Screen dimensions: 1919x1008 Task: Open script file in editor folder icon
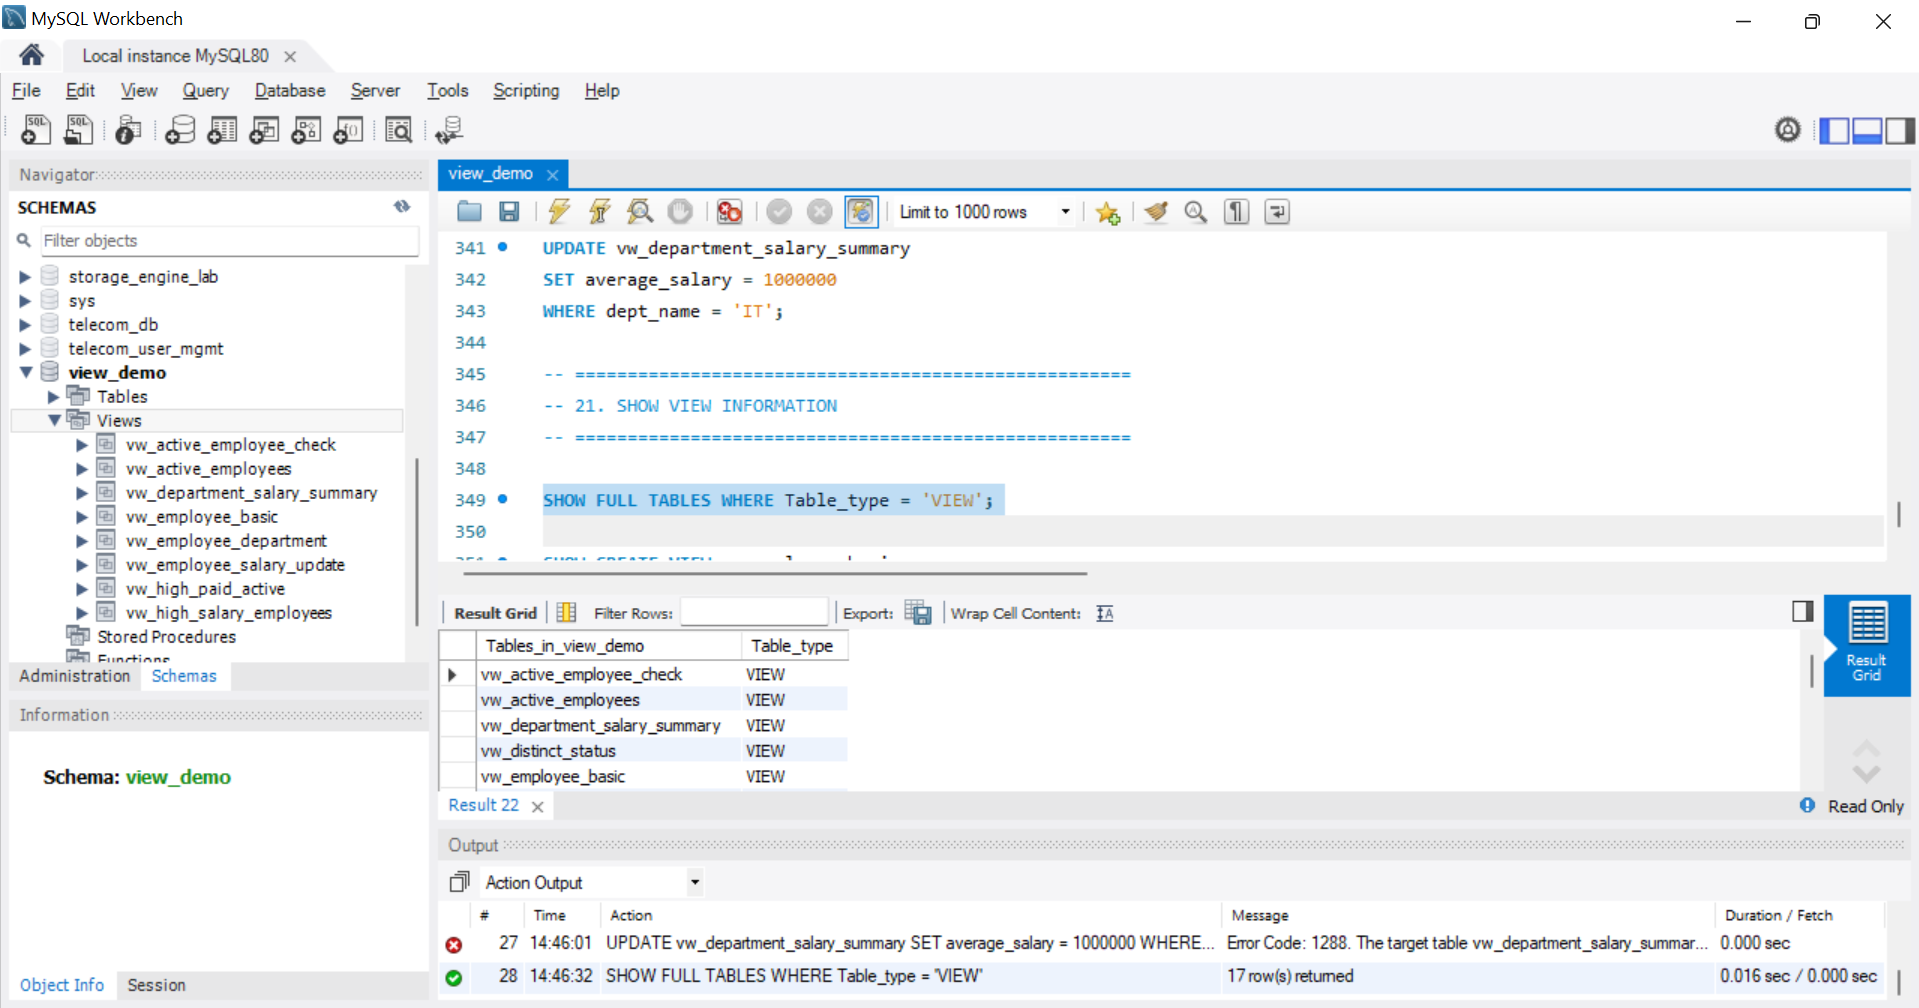pyautogui.click(x=469, y=211)
